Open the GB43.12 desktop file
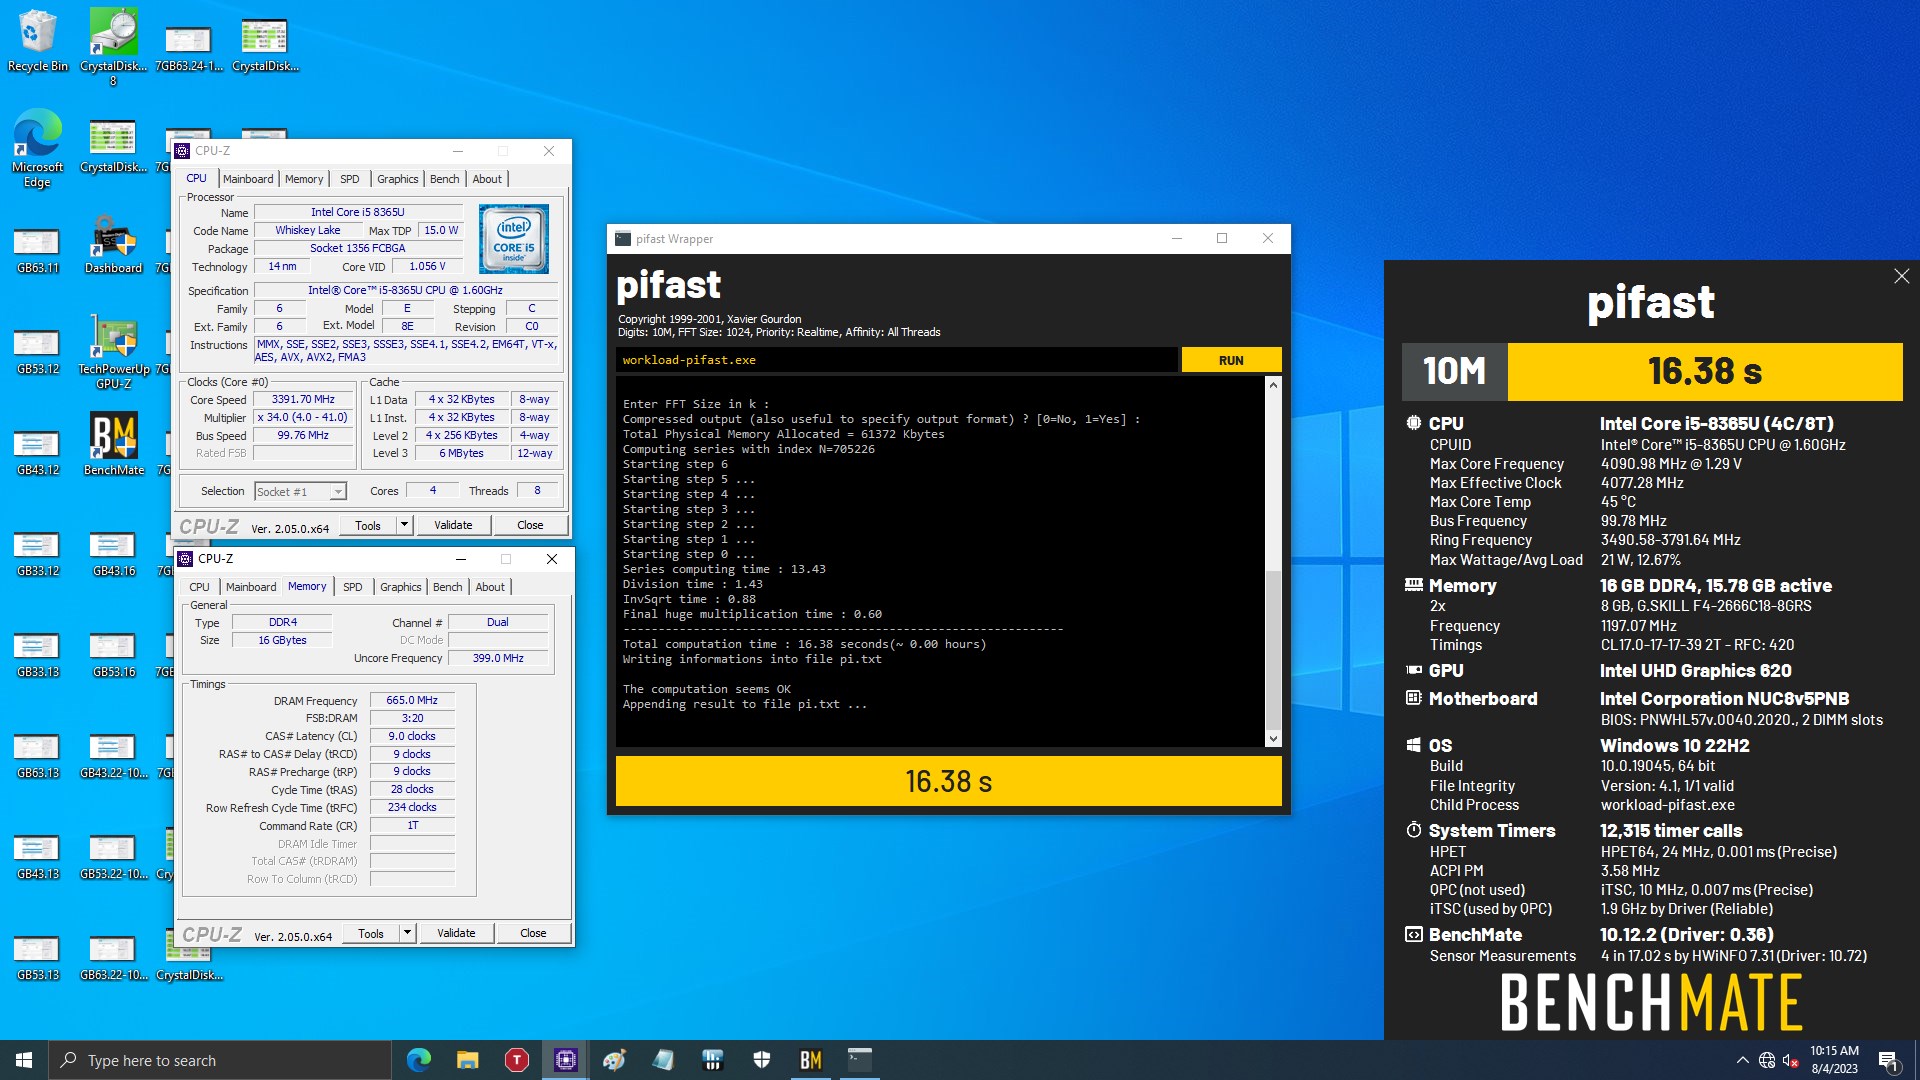The height and width of the screenshot is (1080, 1920). pyautogui.click(x=37, y=452)
